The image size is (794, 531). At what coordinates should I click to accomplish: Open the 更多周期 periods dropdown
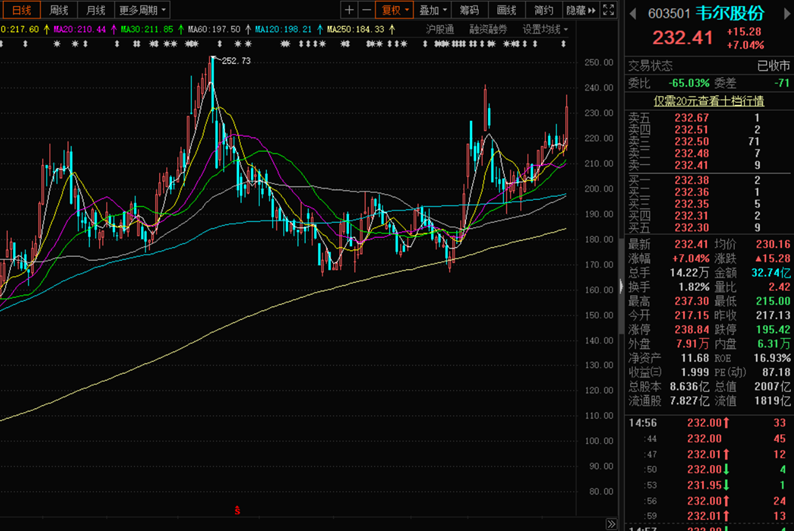pyautogui.click(x=142, y=10)
